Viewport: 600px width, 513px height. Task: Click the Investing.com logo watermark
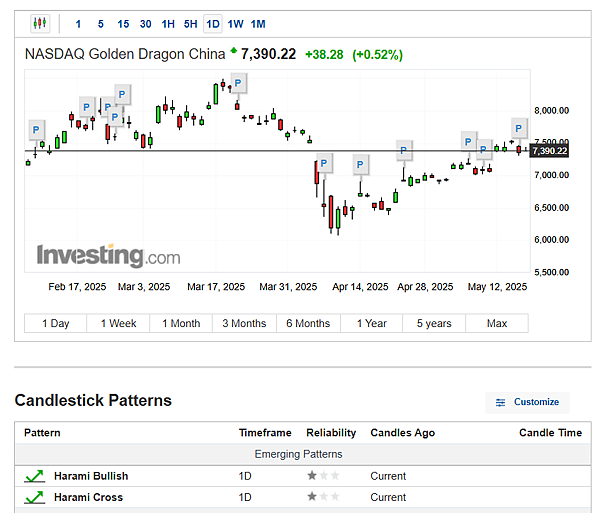(x=109, y=255)
